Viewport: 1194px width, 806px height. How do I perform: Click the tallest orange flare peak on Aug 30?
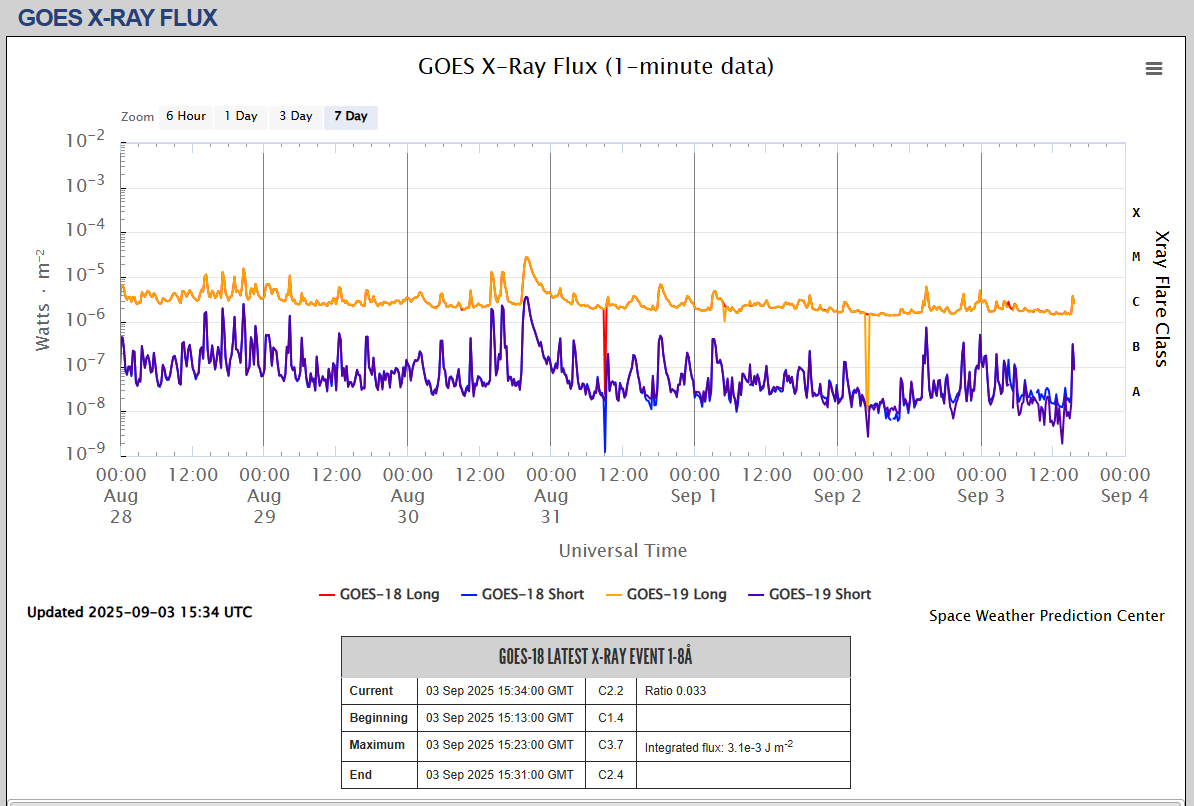point(526,258)
